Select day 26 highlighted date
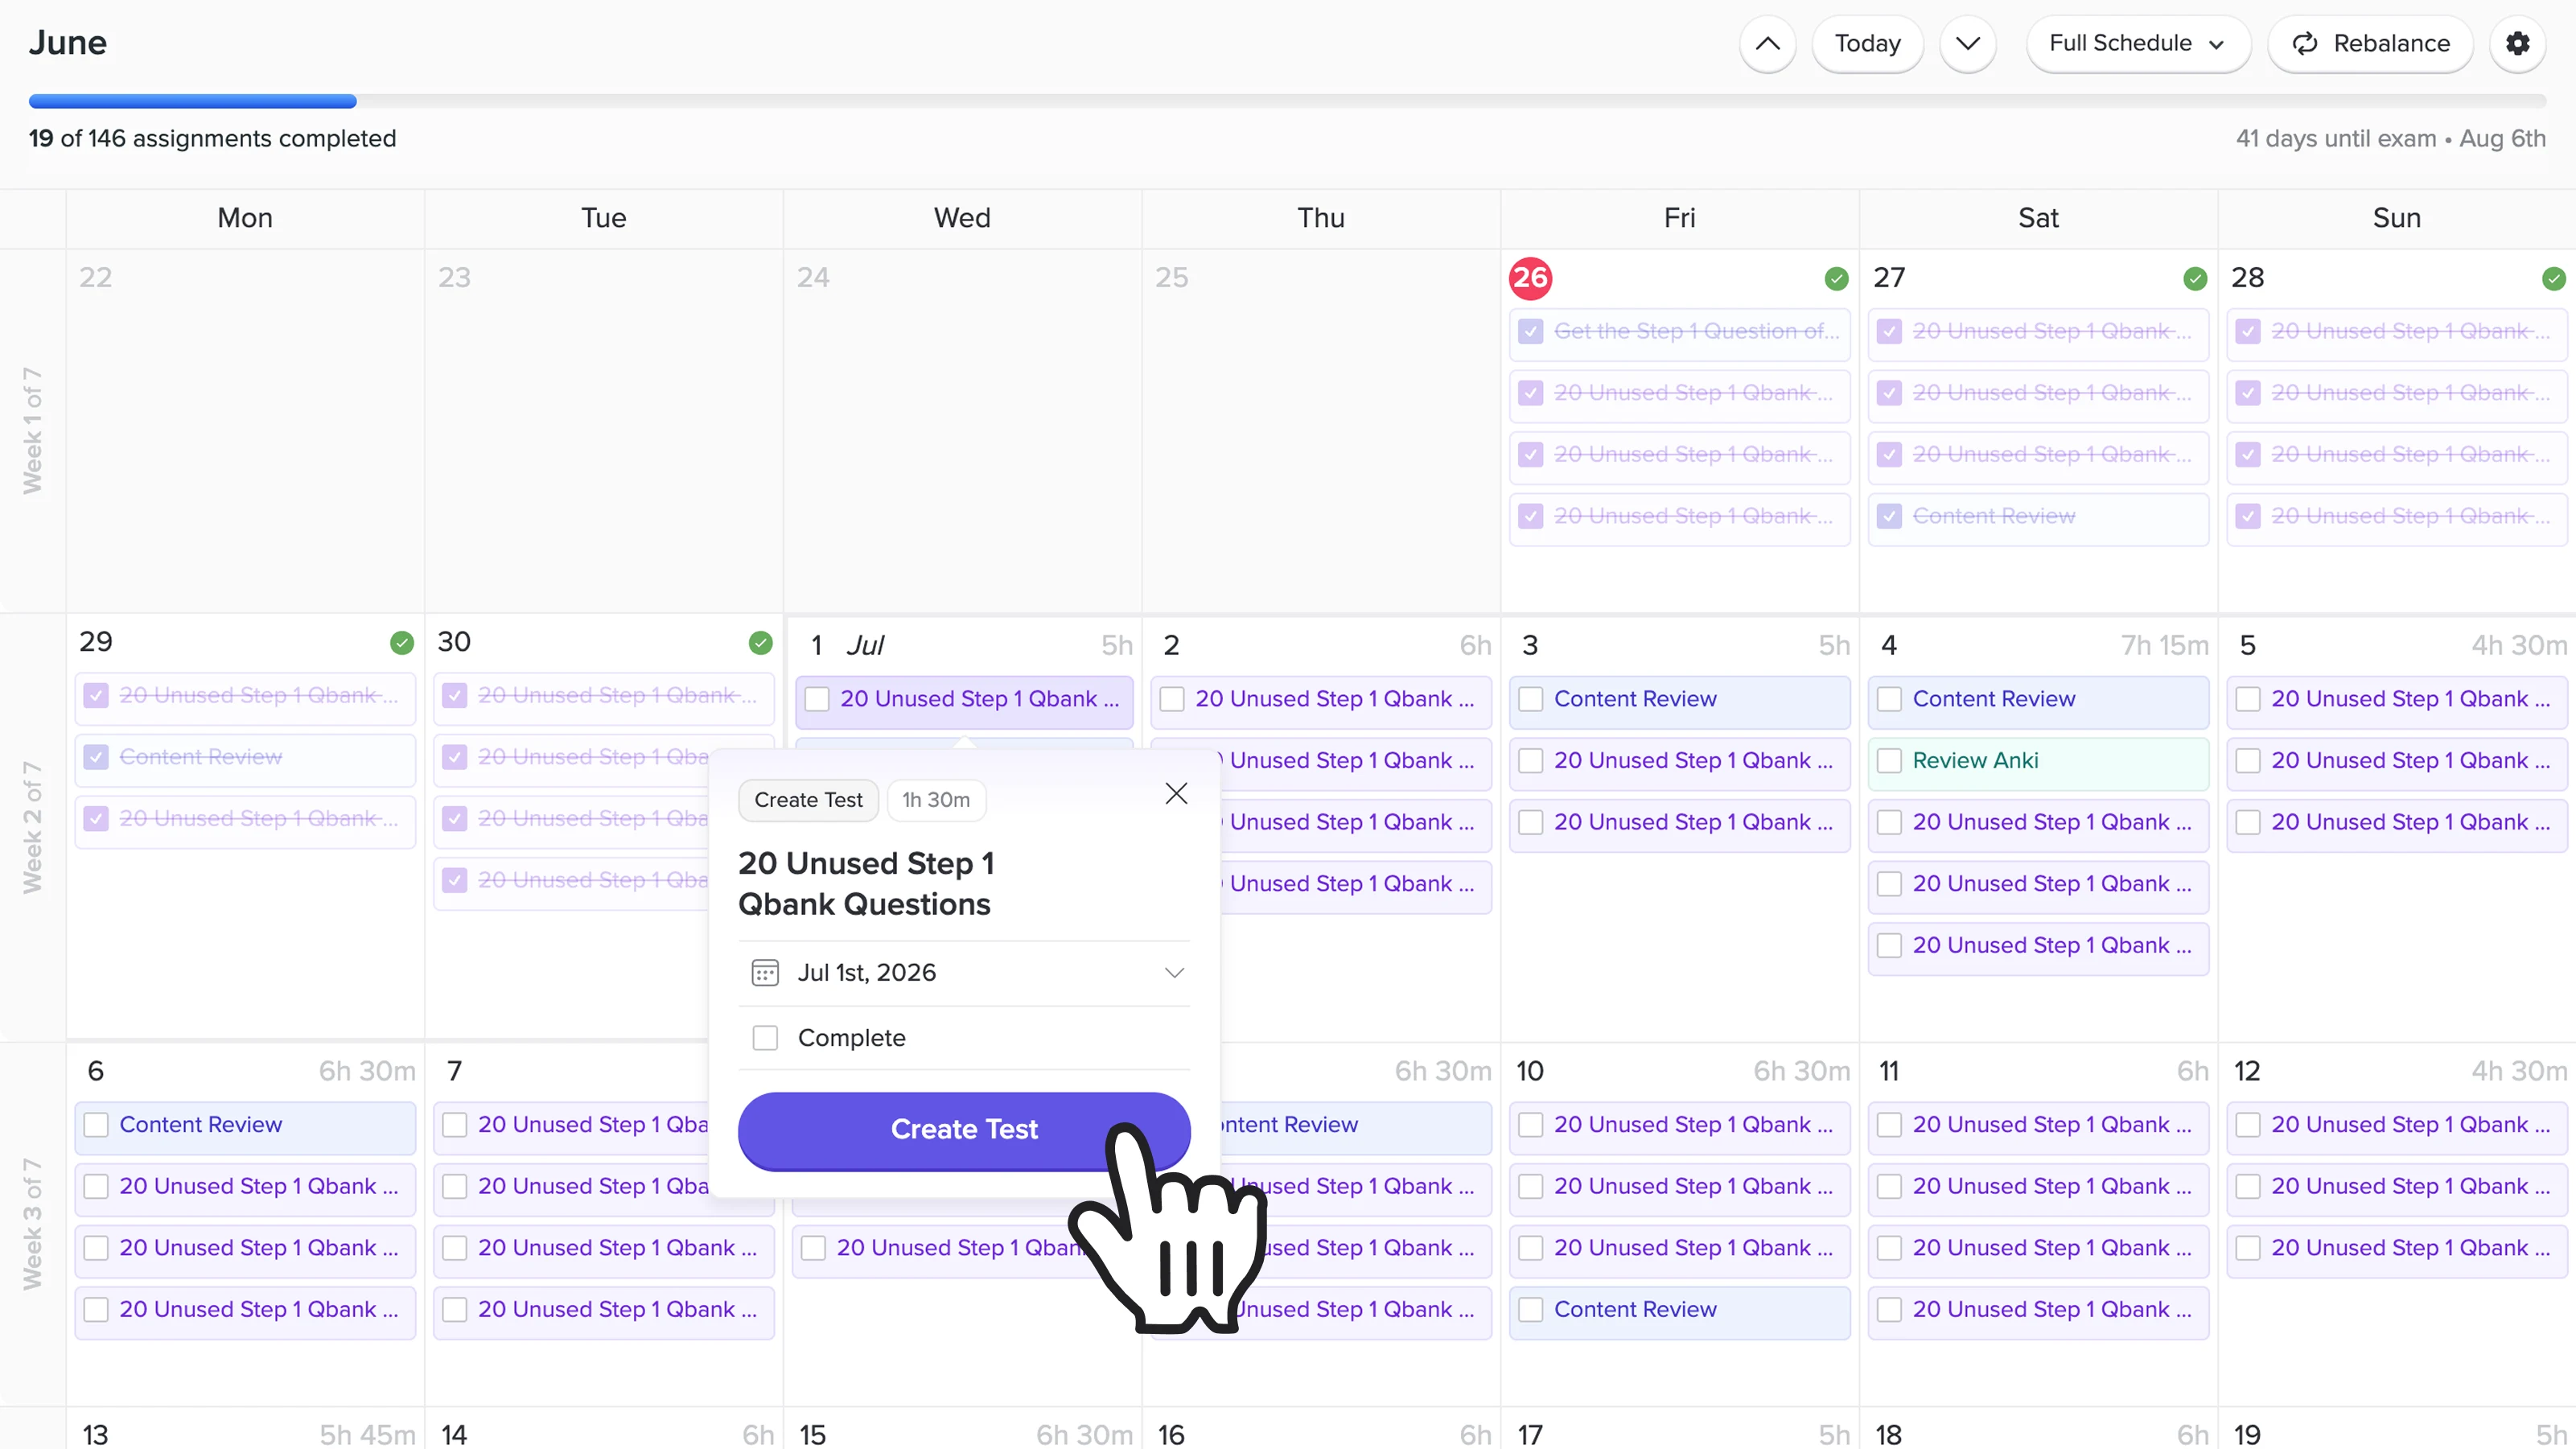The width and height of the screenshot is (2576, 1449). [1530, 278]
